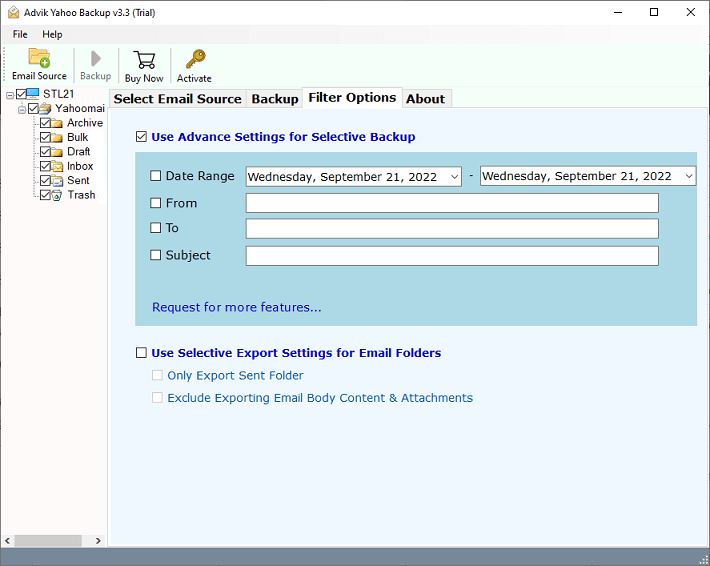The image size is (710, 566).
Task: Click the Email Source toolbar icon
Action: pyautogui.click(x=39, y=58)
